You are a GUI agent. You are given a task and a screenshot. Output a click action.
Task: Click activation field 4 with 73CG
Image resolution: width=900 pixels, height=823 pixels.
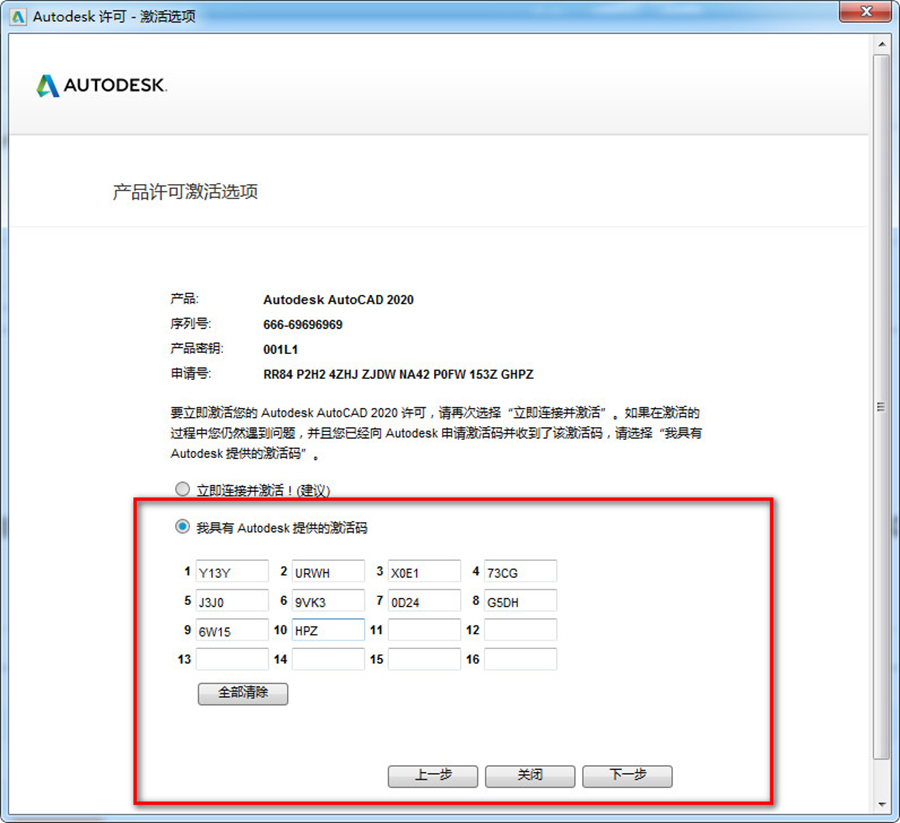[521, 572]
